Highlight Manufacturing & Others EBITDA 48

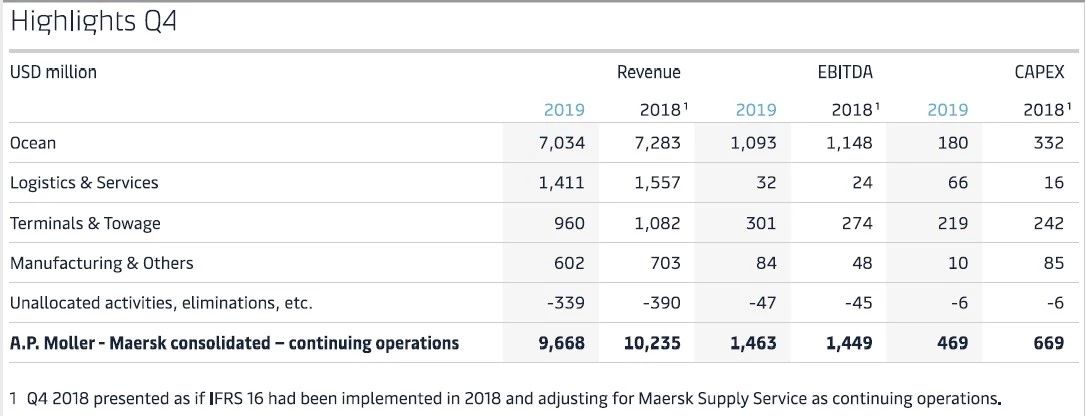[x=862, y=263]
